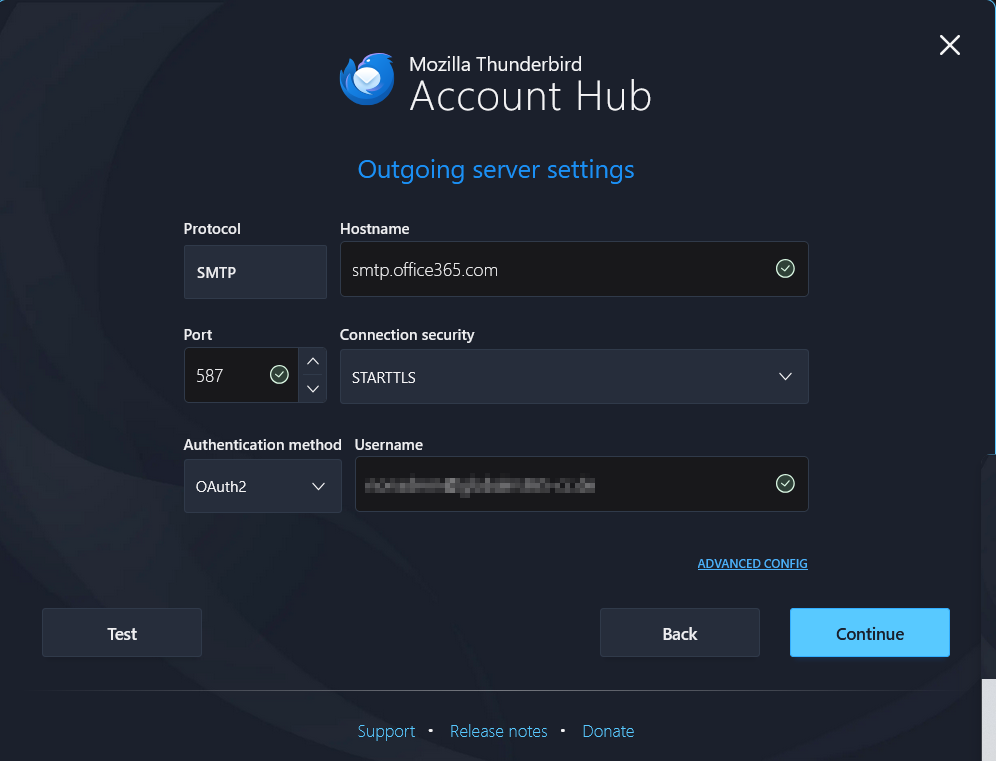Open the Support link
This screenshot has width=996, height=761.
click(x=386, y=731)
